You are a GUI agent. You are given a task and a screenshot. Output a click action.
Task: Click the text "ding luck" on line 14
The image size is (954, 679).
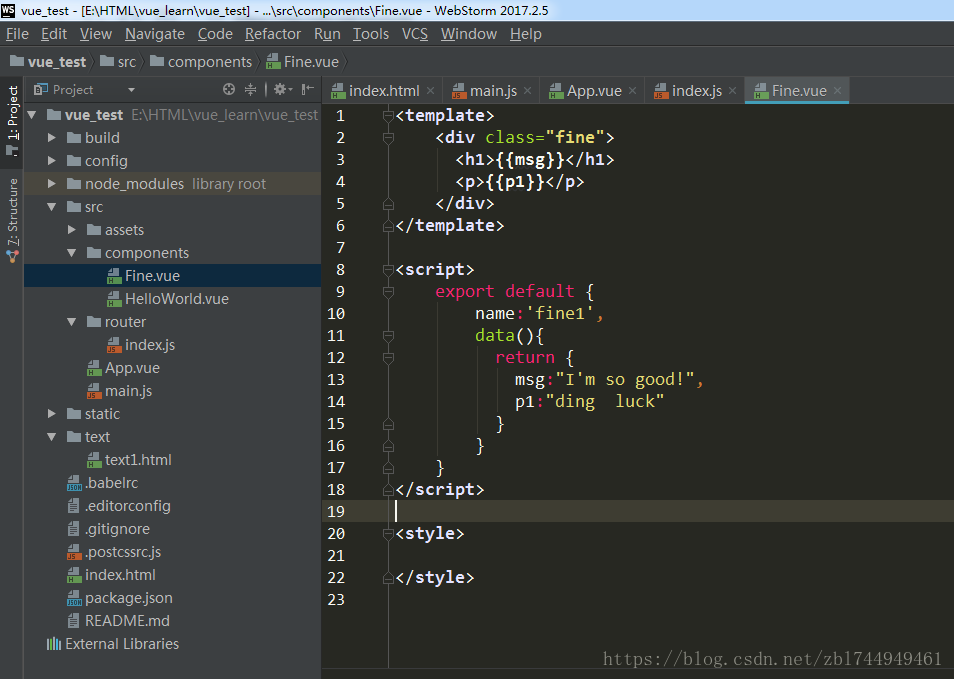pos(605,402)
